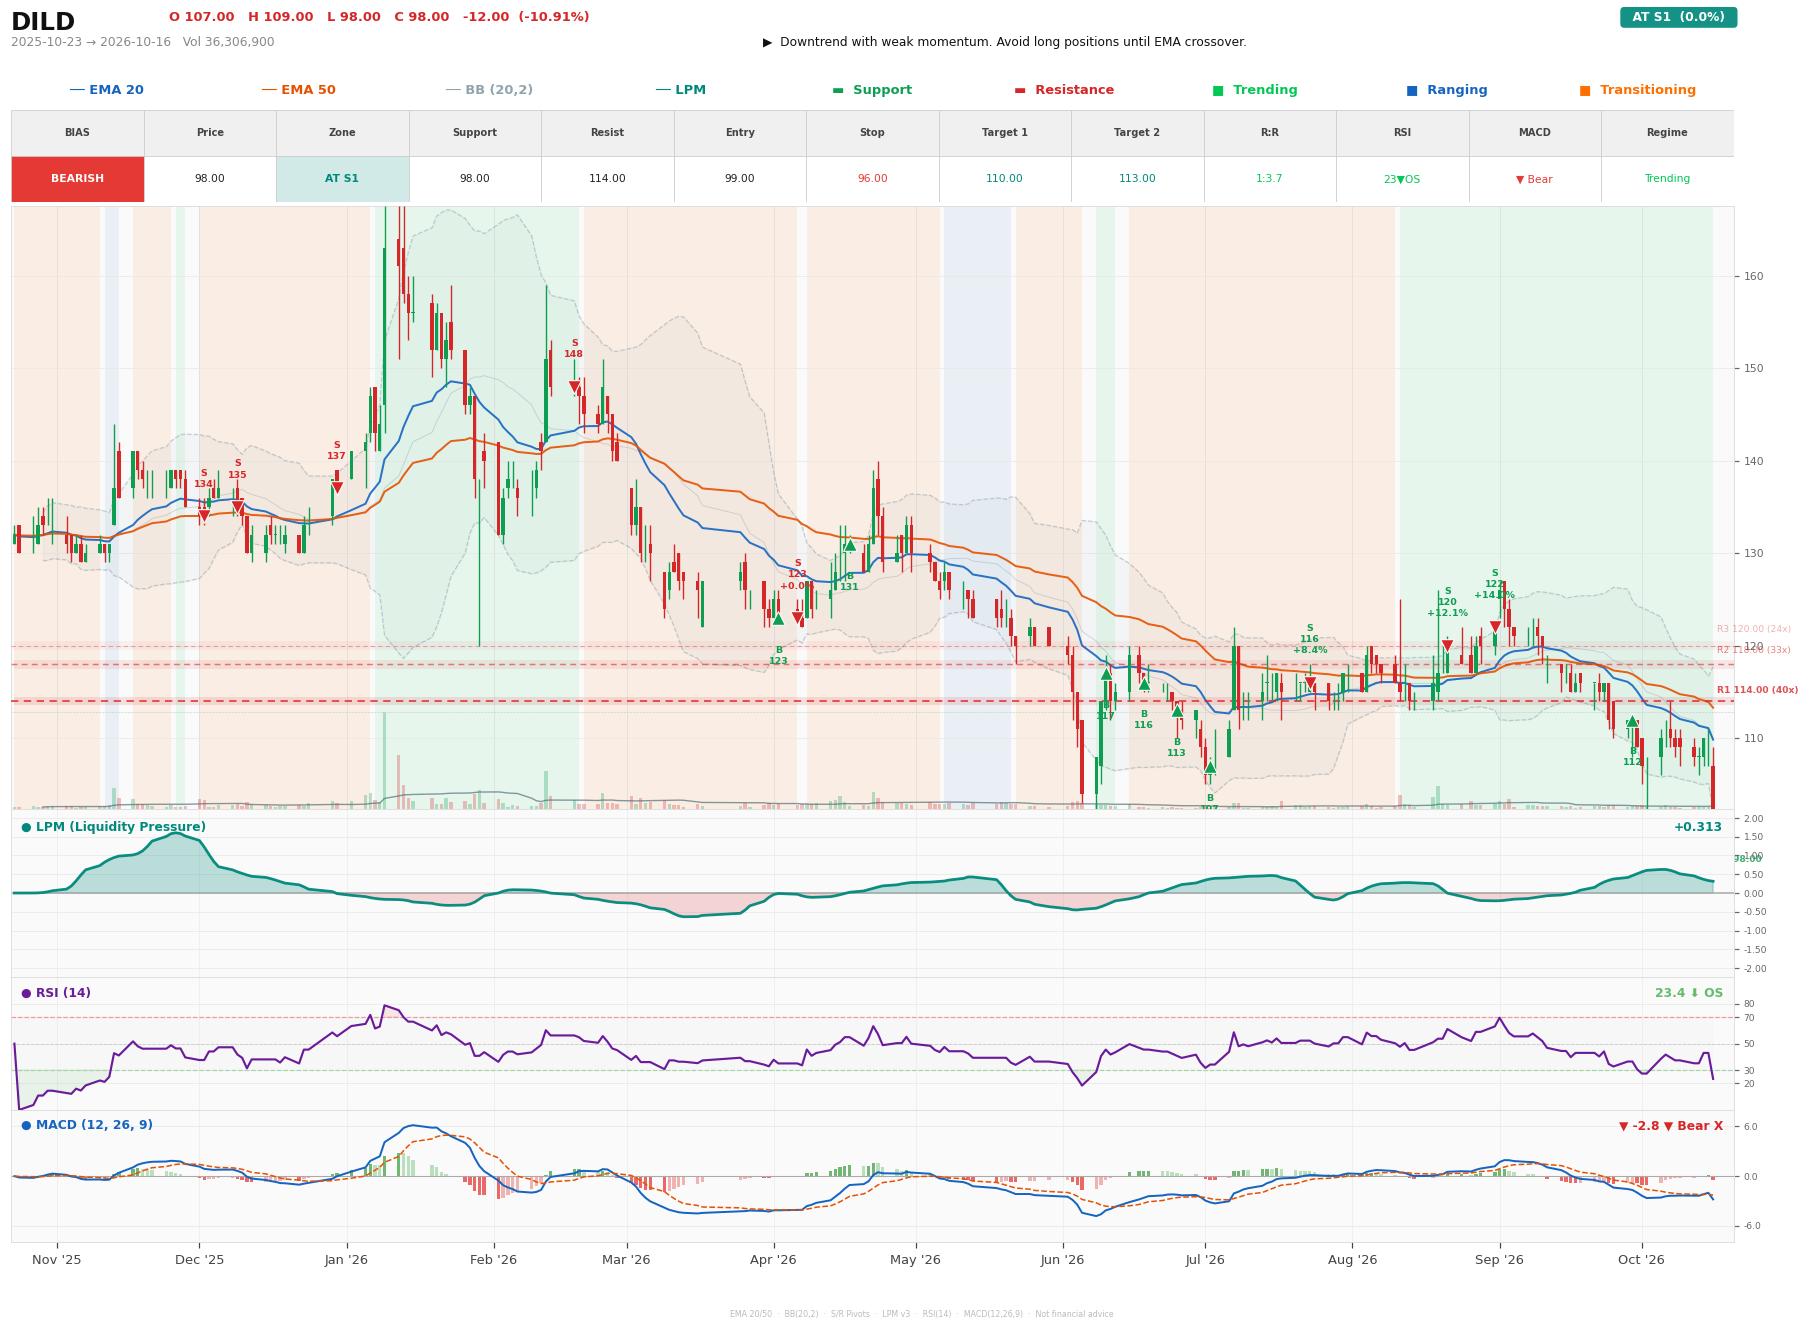Viewport: 1809px width, 1330px height.
Task: Click the Sep '26 date axis label
Action: (1499, 1260)
